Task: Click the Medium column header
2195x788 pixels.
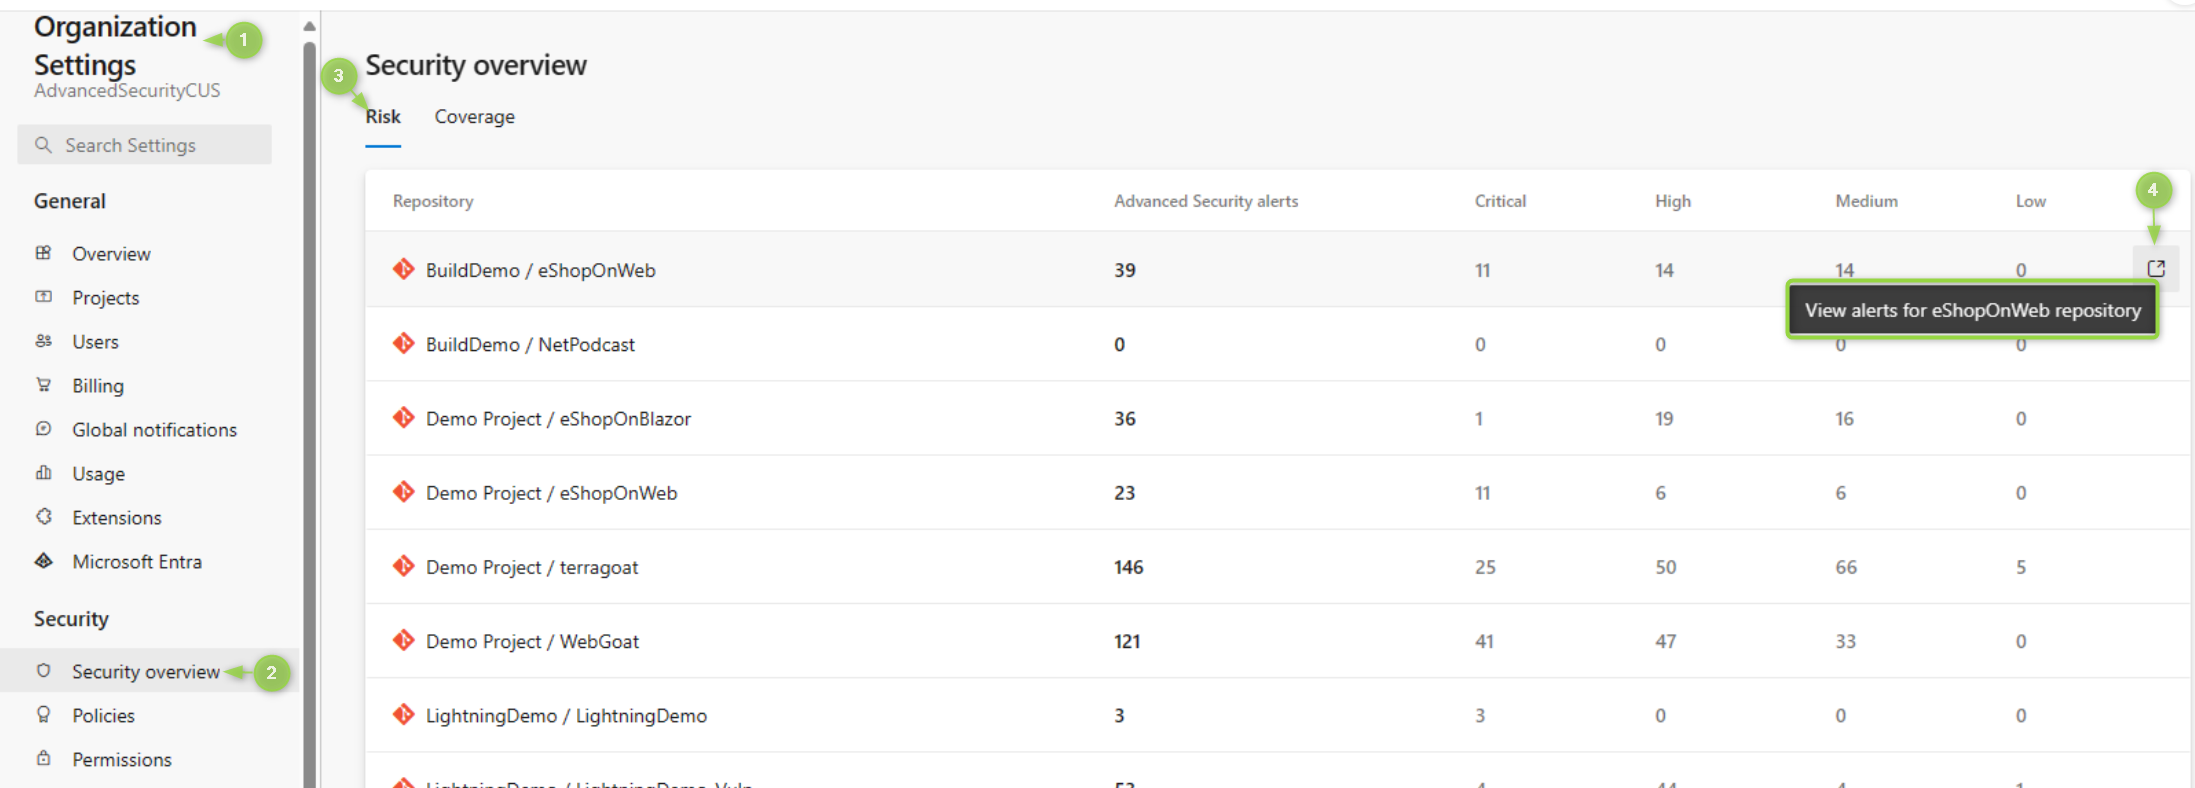Action: 1866,201
